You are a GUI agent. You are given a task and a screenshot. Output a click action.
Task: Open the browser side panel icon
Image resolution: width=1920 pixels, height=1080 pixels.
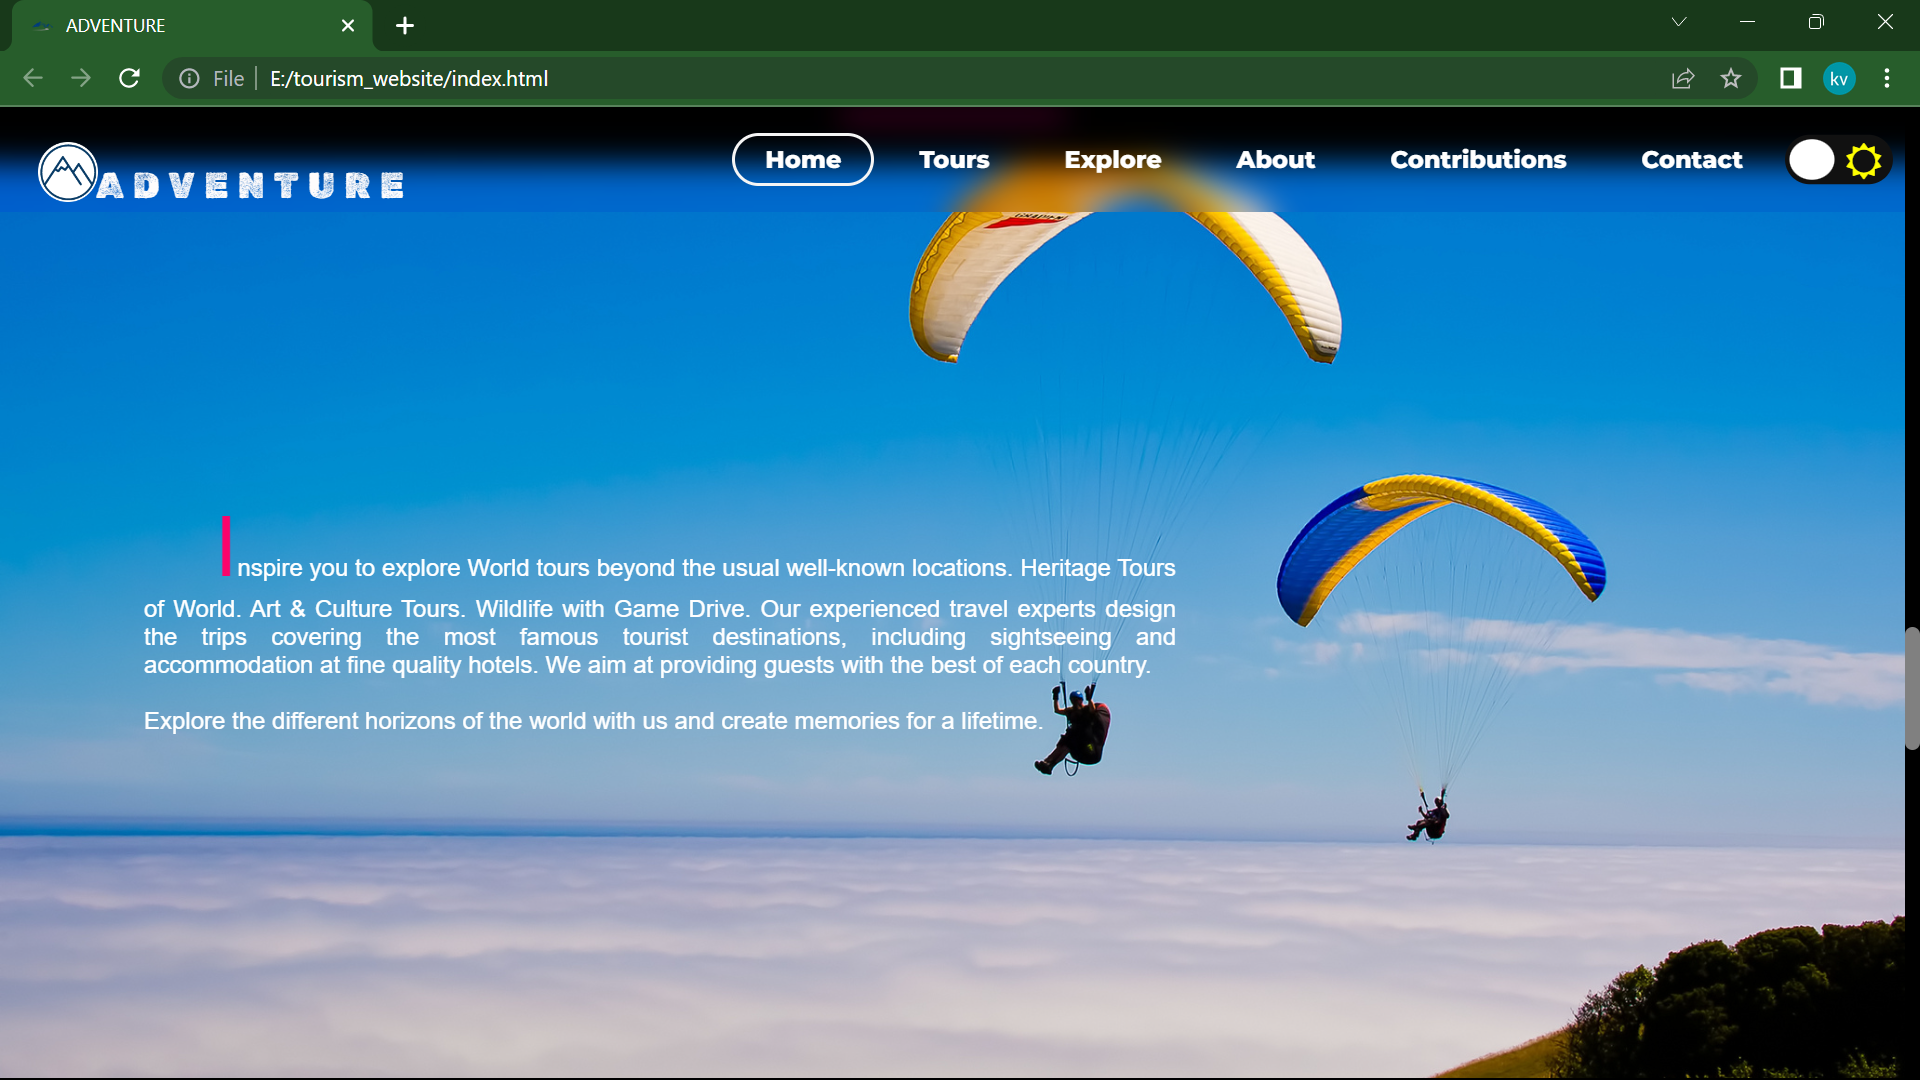point(1790,78)
